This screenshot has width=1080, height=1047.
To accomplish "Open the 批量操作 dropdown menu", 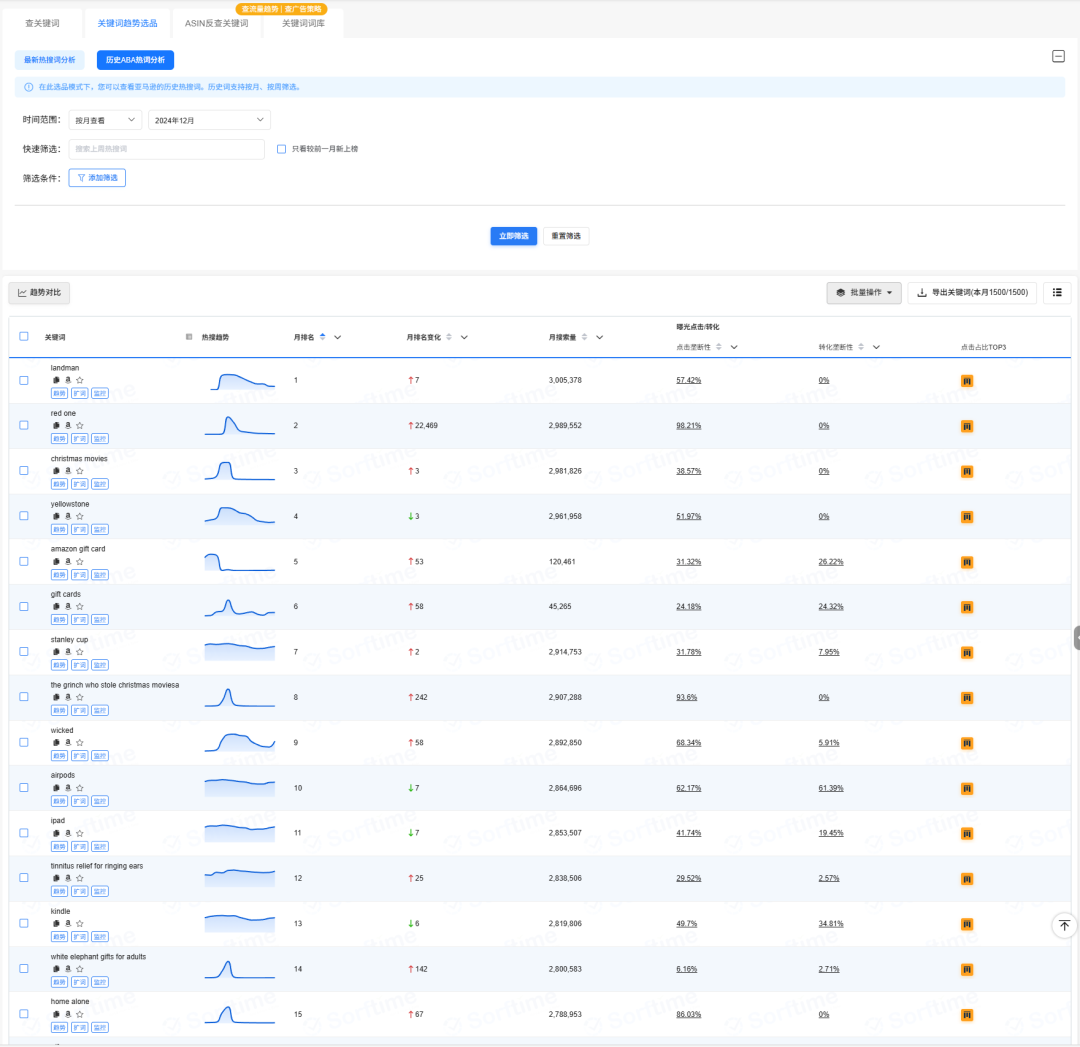I will point(864,292).
